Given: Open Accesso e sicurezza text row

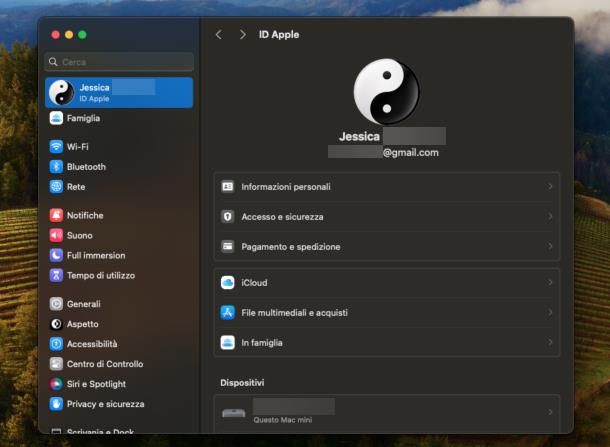Looking at the screenshot, I should coord(282,217).
